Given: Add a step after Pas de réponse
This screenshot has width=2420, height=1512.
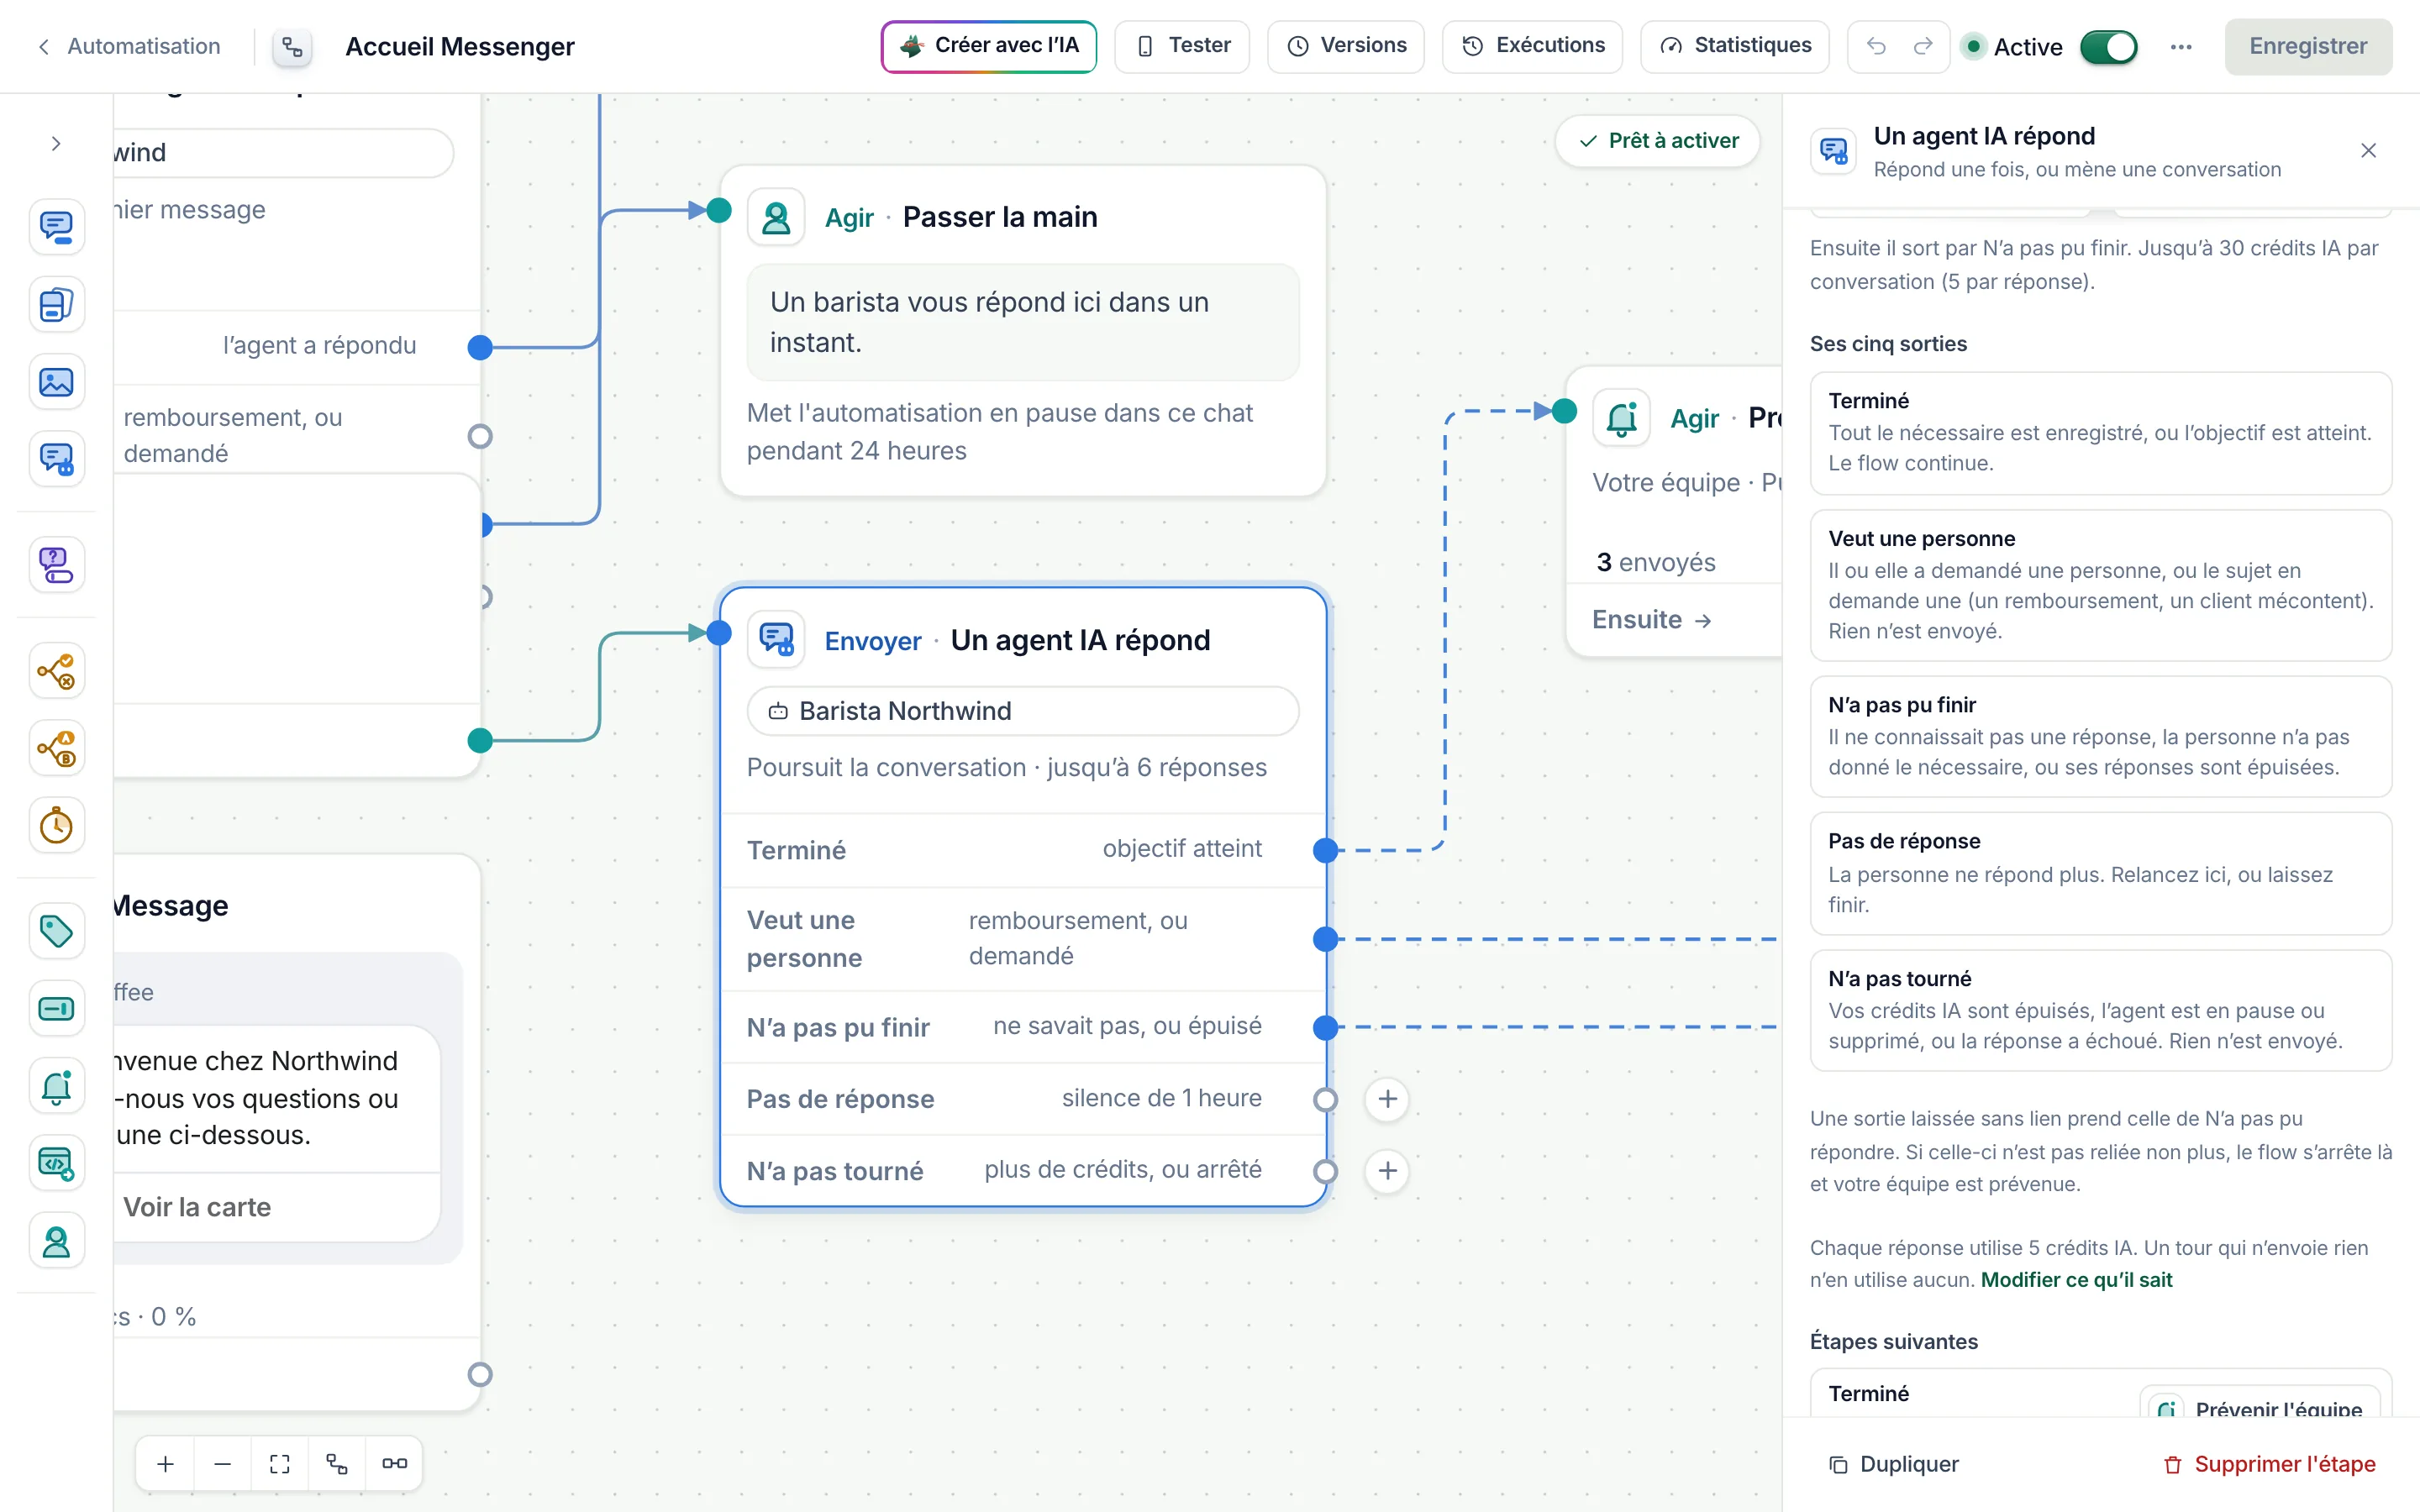Looking at the screenshot, I should point(1388,1099).
